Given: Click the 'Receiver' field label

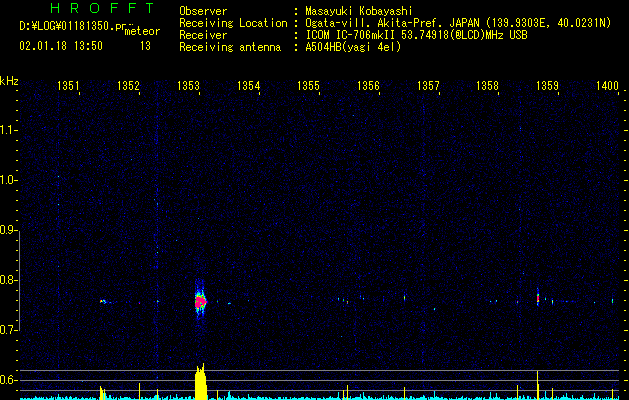Looking at the screenshot, I should tap(203, 35).
